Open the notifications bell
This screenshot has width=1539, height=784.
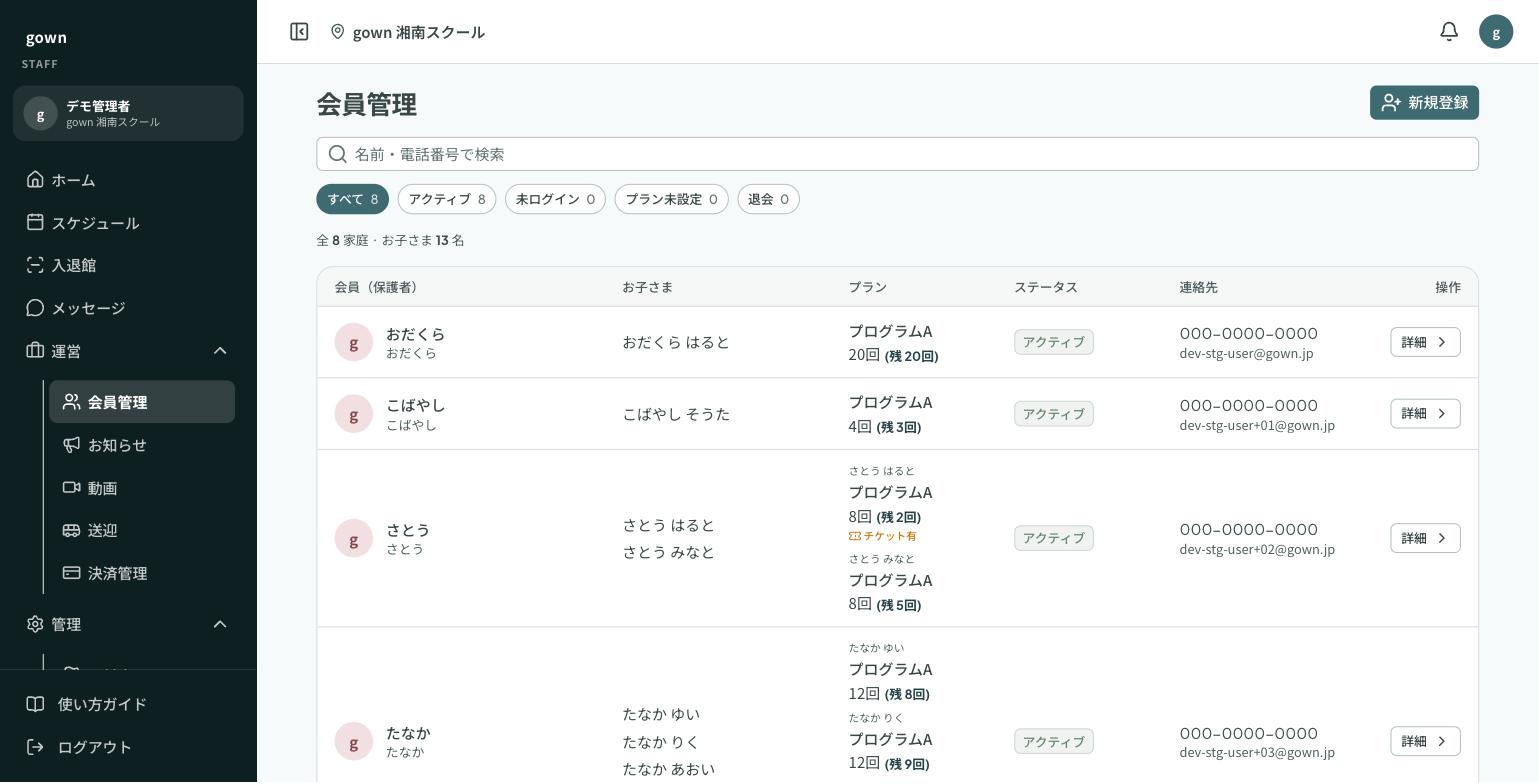1449,32
